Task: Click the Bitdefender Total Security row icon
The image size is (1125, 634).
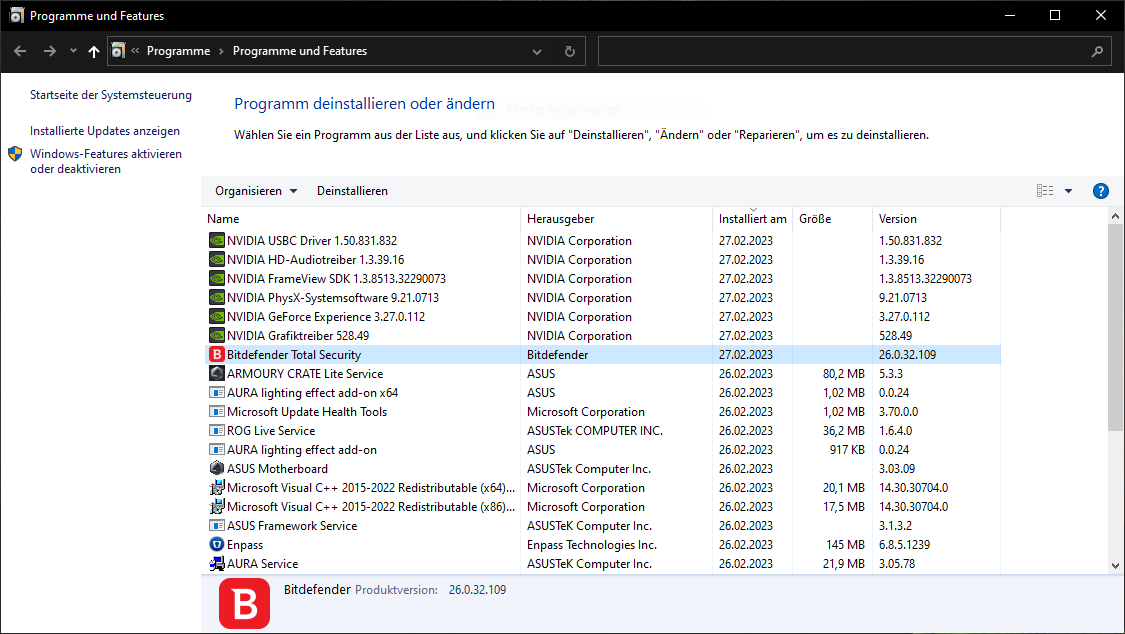Action: click(x=217, y=354)
